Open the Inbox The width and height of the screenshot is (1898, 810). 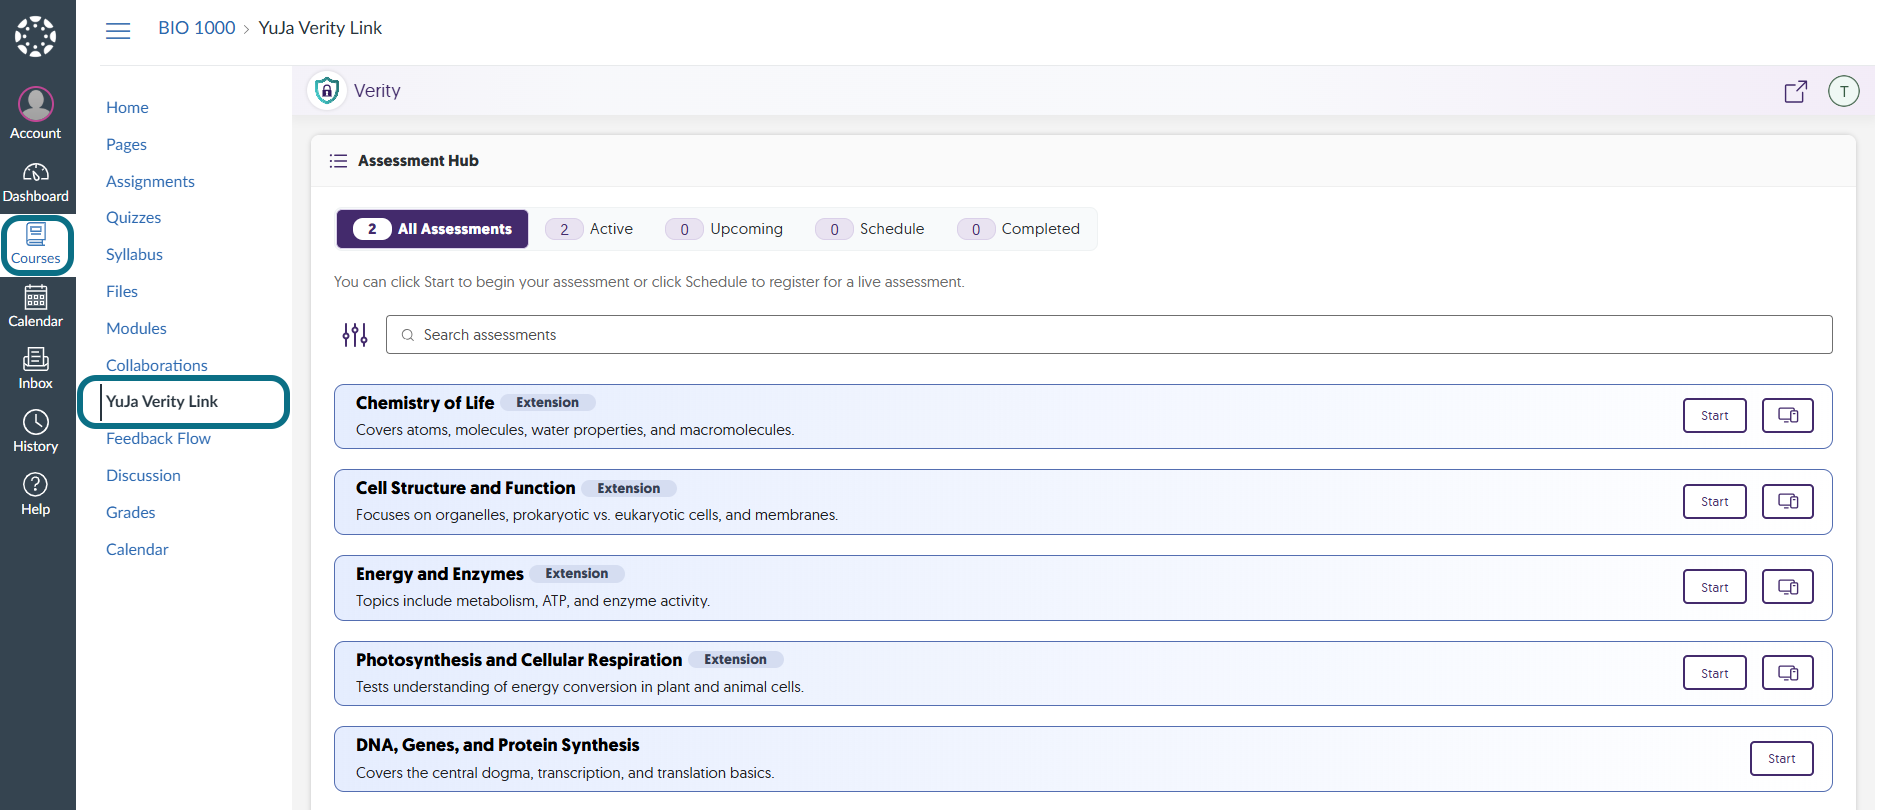point(36,369)
